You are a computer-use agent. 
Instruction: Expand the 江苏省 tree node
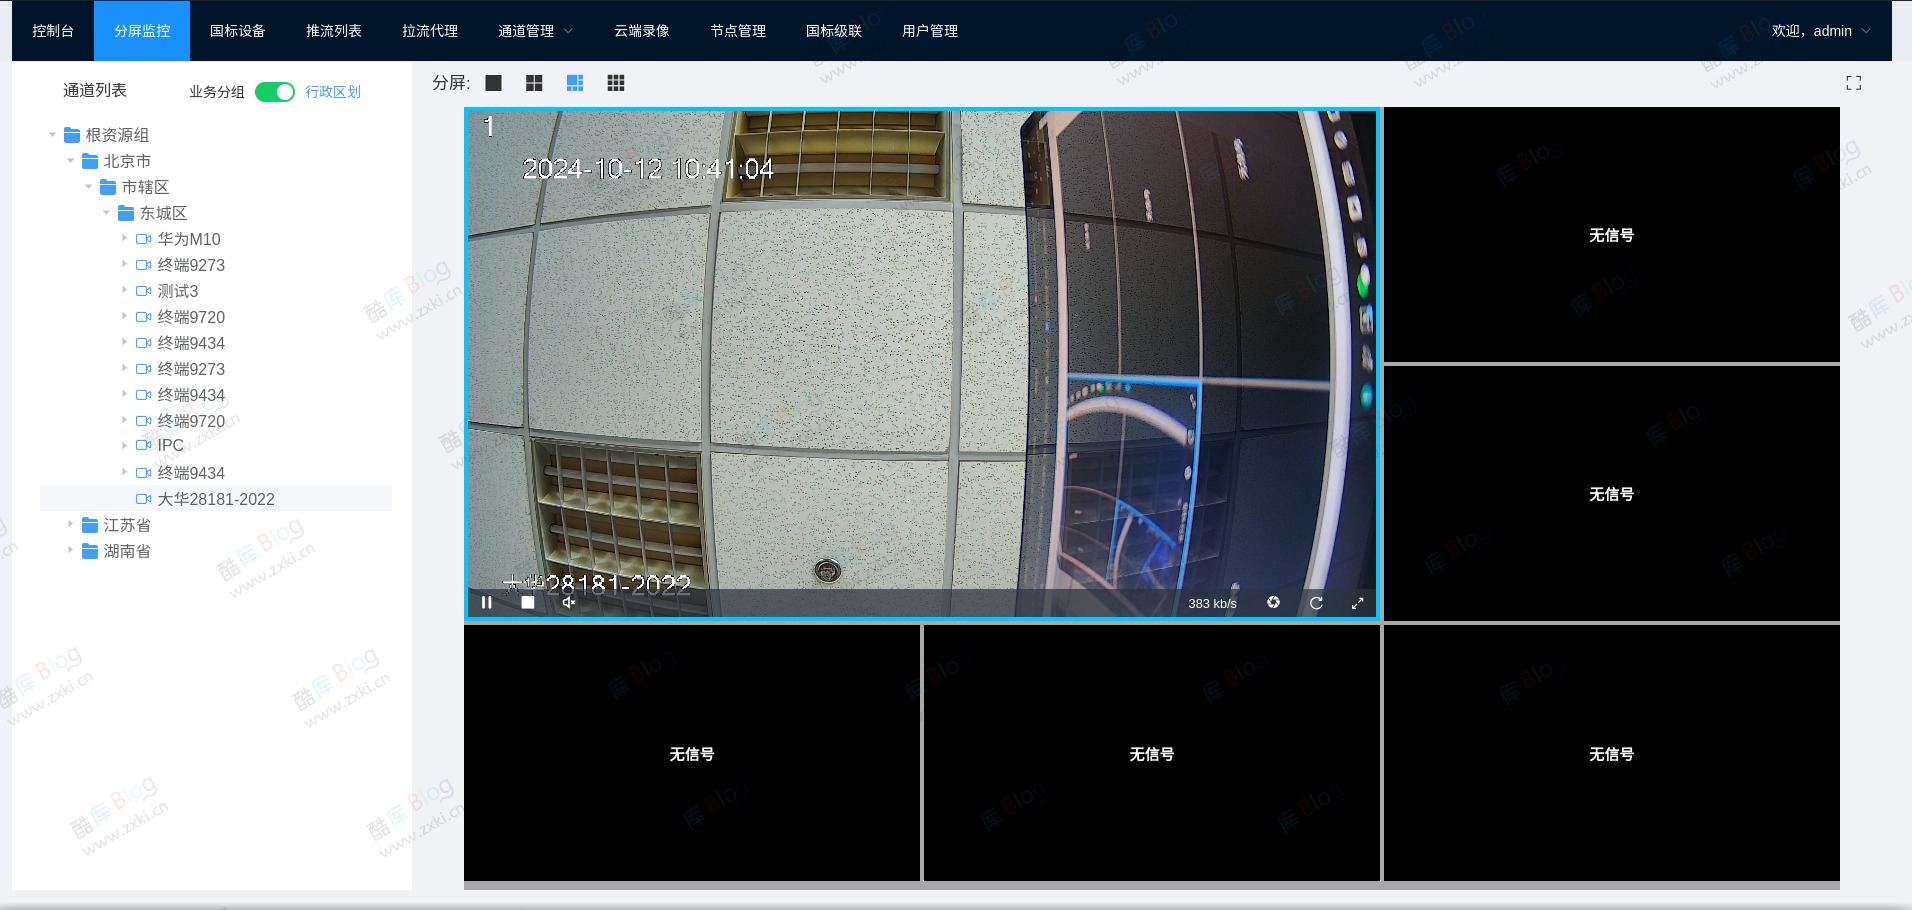(x=70, y=524)
